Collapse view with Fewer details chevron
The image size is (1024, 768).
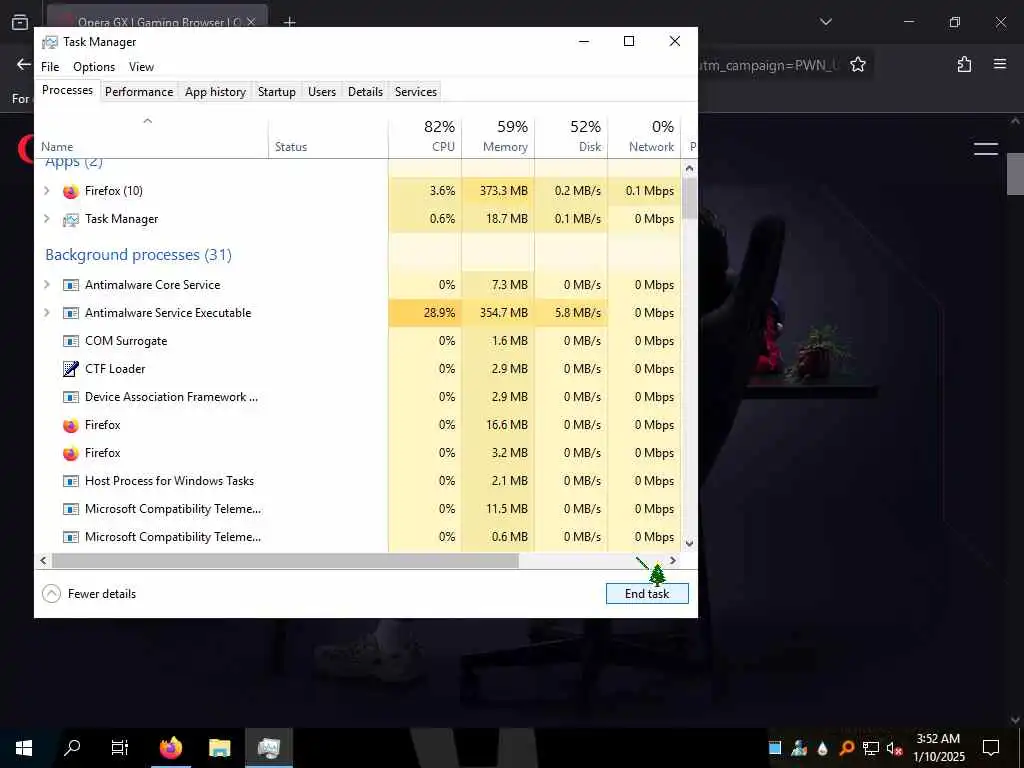click(x=51, y=594)
